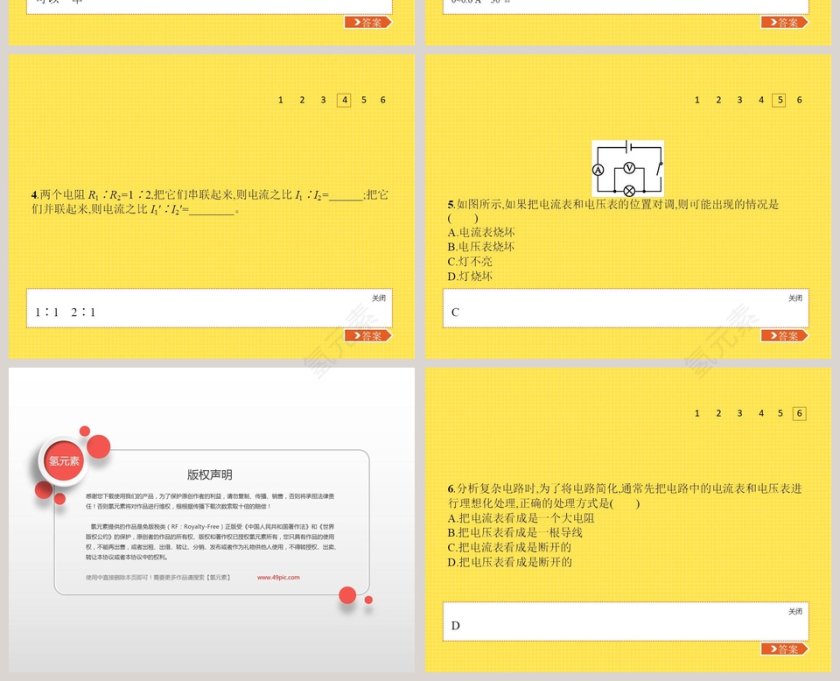Viewport: 840px width, 681px height.
Task: Close the answer box showing 1∶1 2∶1
Action: coord(378,298)
